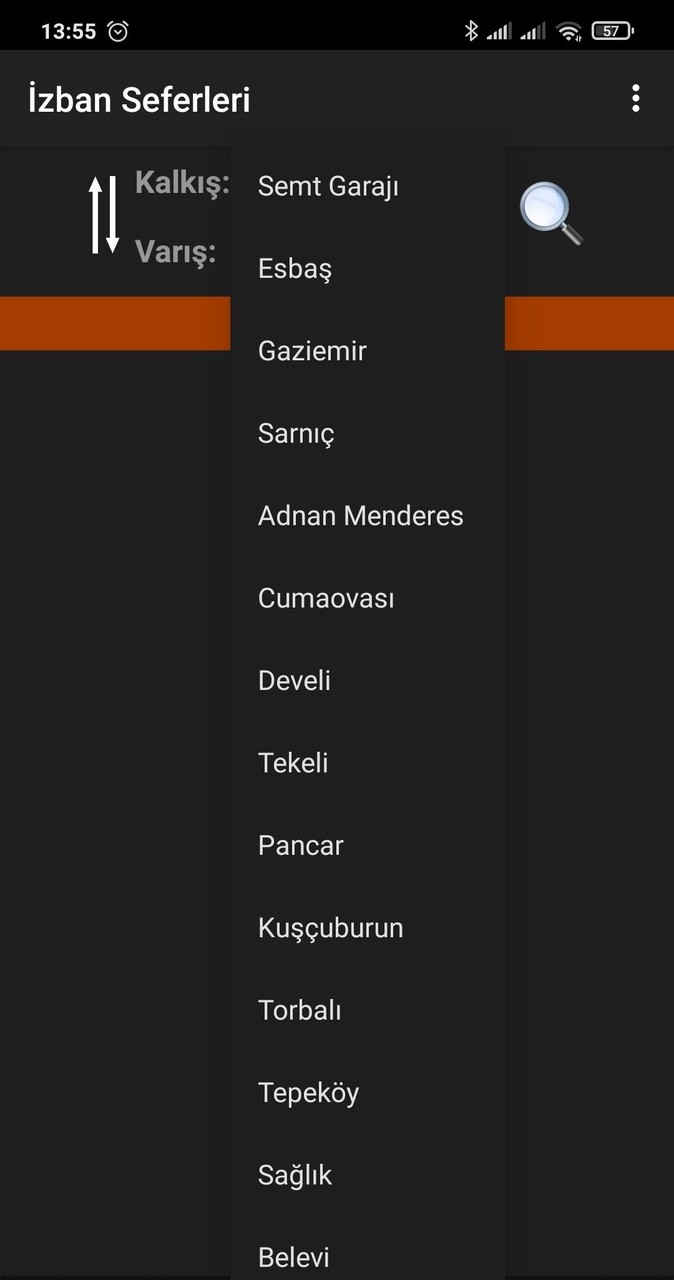Choose Tepeköy from the list
The height and width of the screenshot is (1280, 674).
pos(308,1093)
